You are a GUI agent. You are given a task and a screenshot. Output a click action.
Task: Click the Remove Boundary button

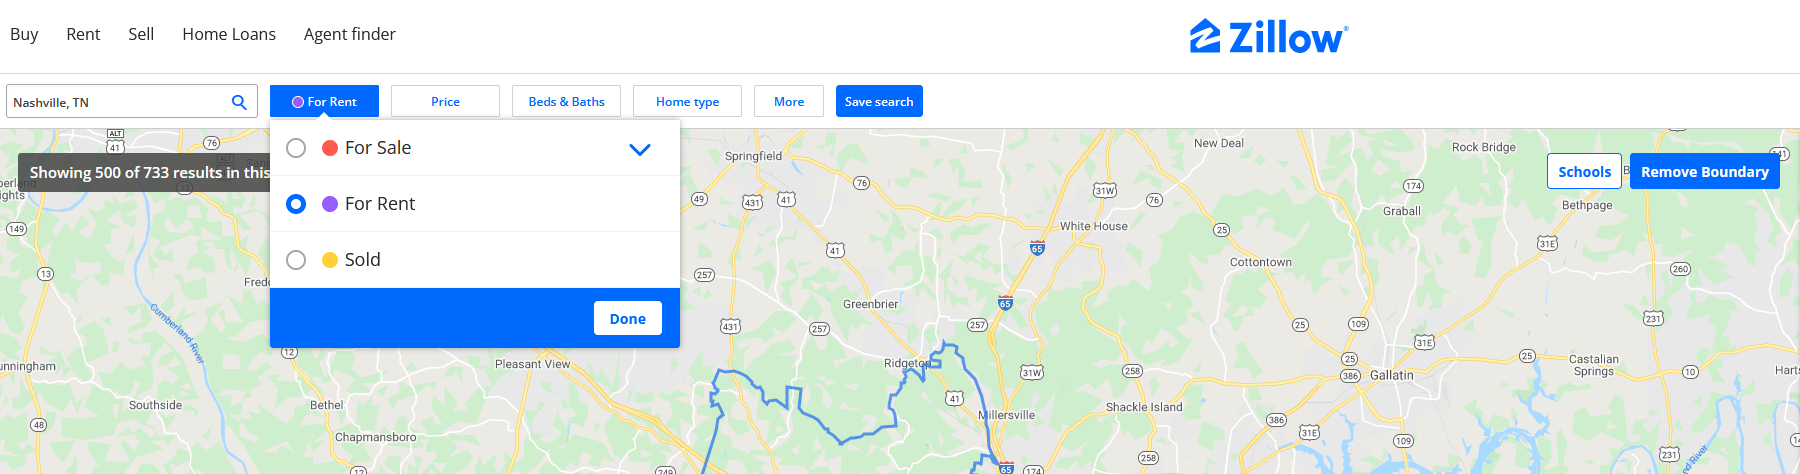tap(1705, 171)
